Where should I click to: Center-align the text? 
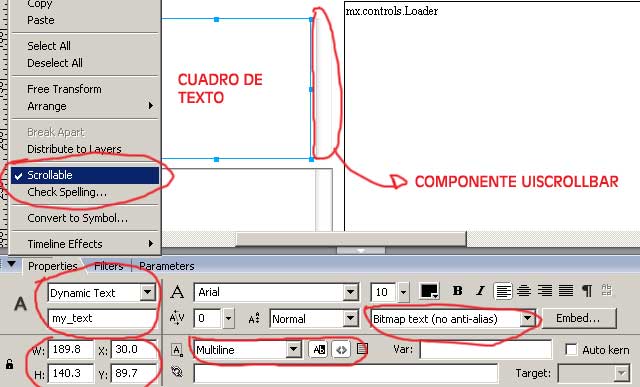point(524,291)
